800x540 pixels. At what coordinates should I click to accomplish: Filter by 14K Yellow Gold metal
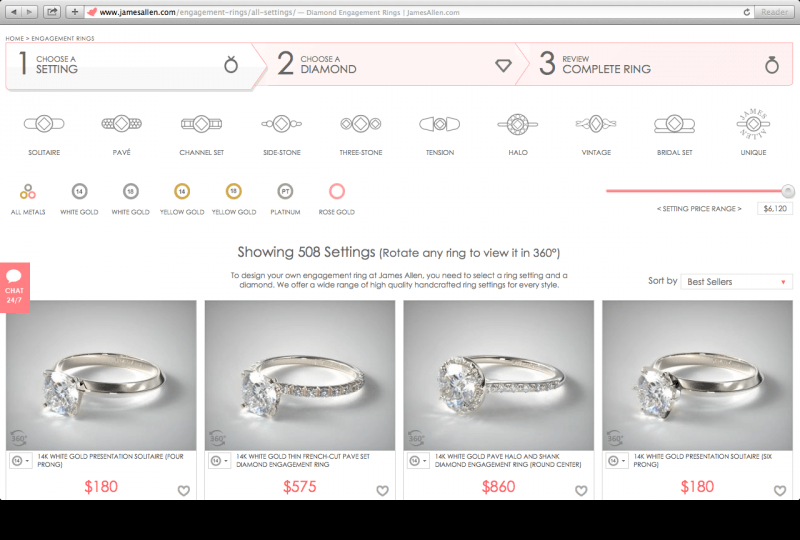[182, 191]
